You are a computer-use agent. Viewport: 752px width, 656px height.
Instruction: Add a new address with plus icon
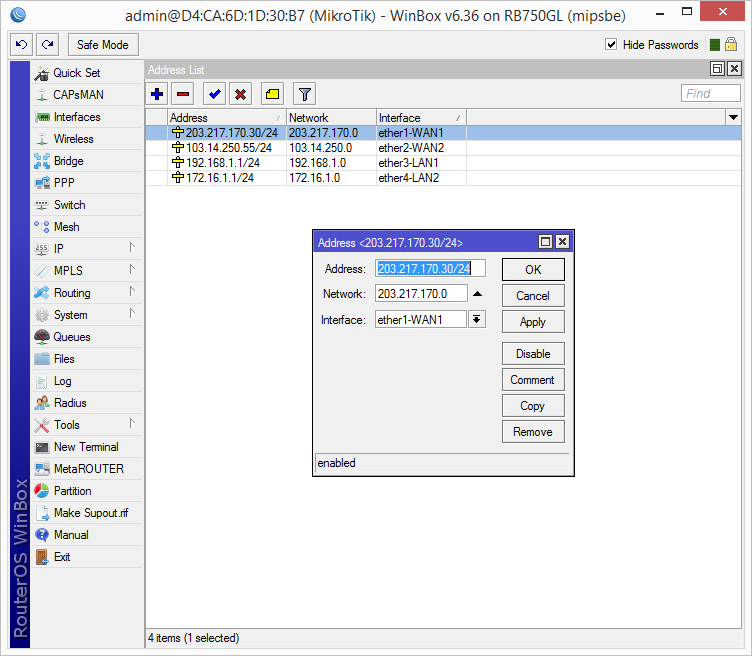click(157, 94)
